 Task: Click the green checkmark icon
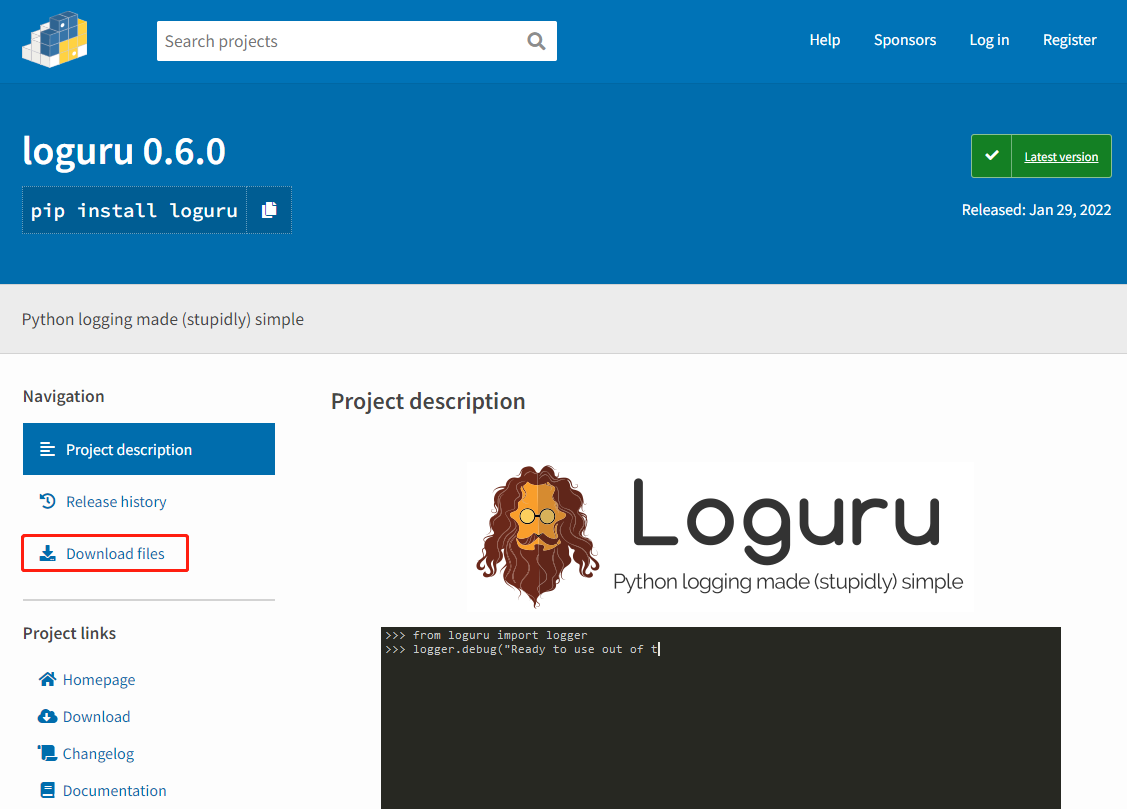992,155
